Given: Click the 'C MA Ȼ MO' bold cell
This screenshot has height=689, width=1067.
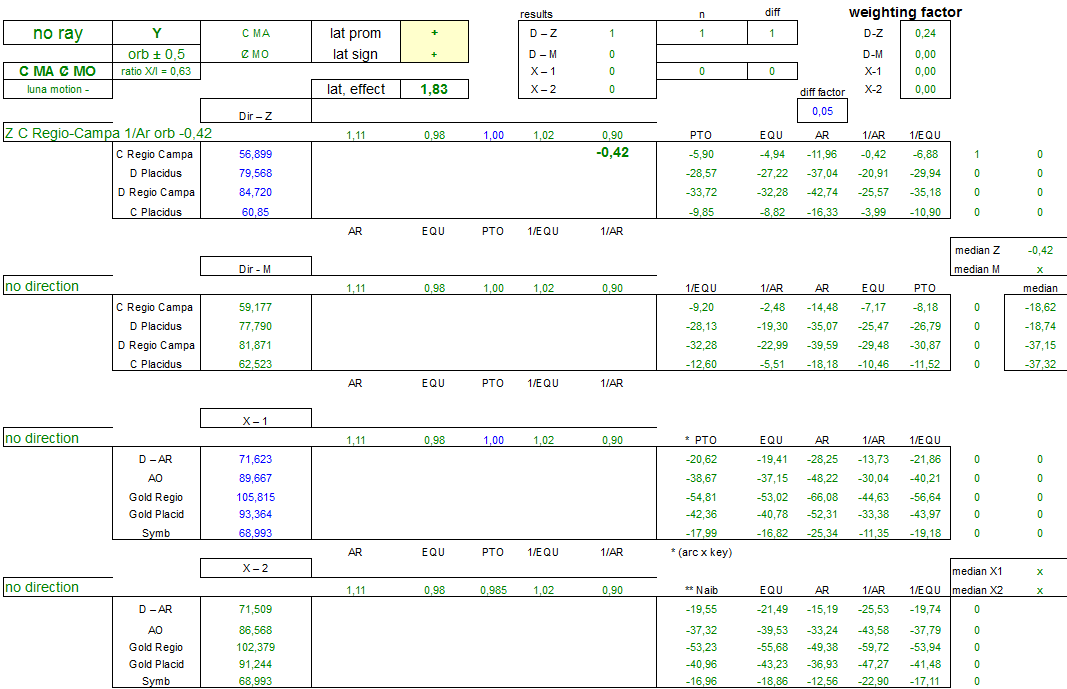Looking at the screenshot, I should click(58, 71).
